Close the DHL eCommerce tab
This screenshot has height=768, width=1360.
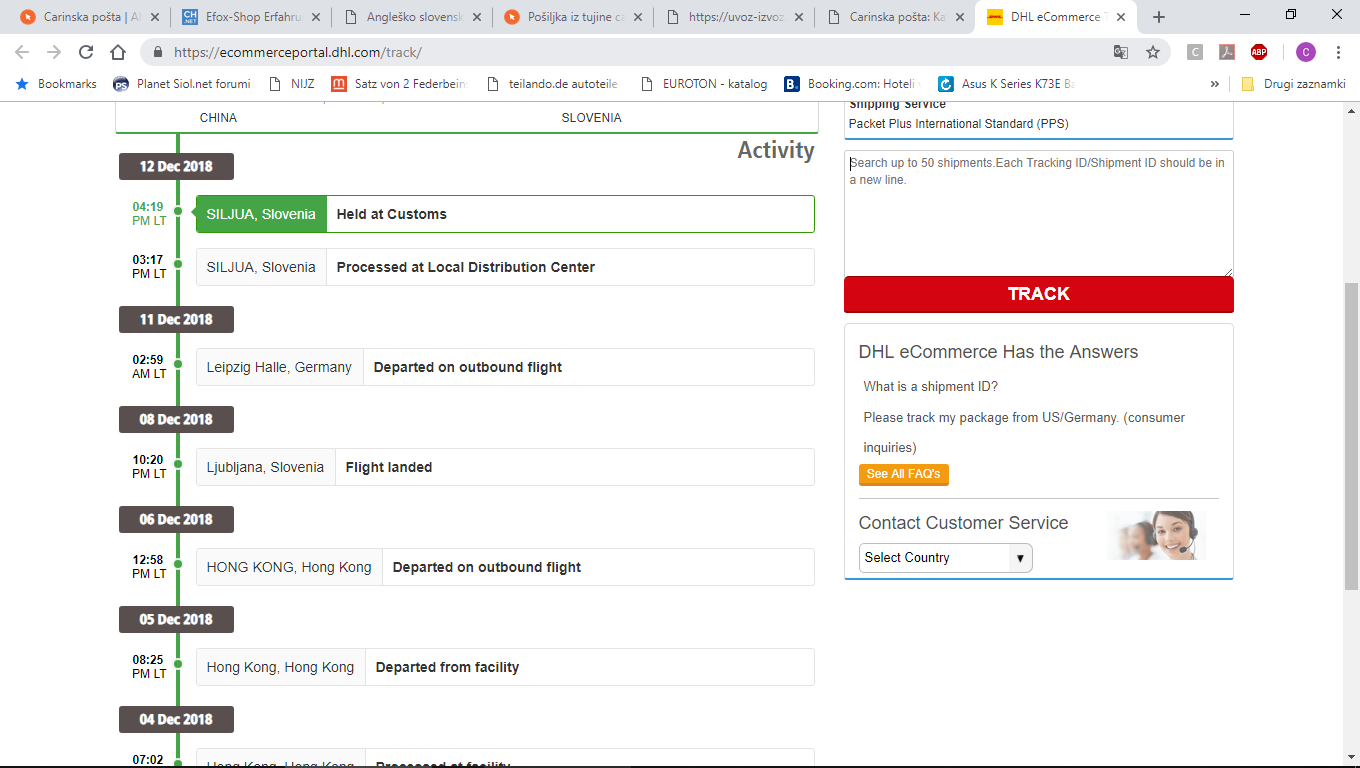[x=1123, y=17]
